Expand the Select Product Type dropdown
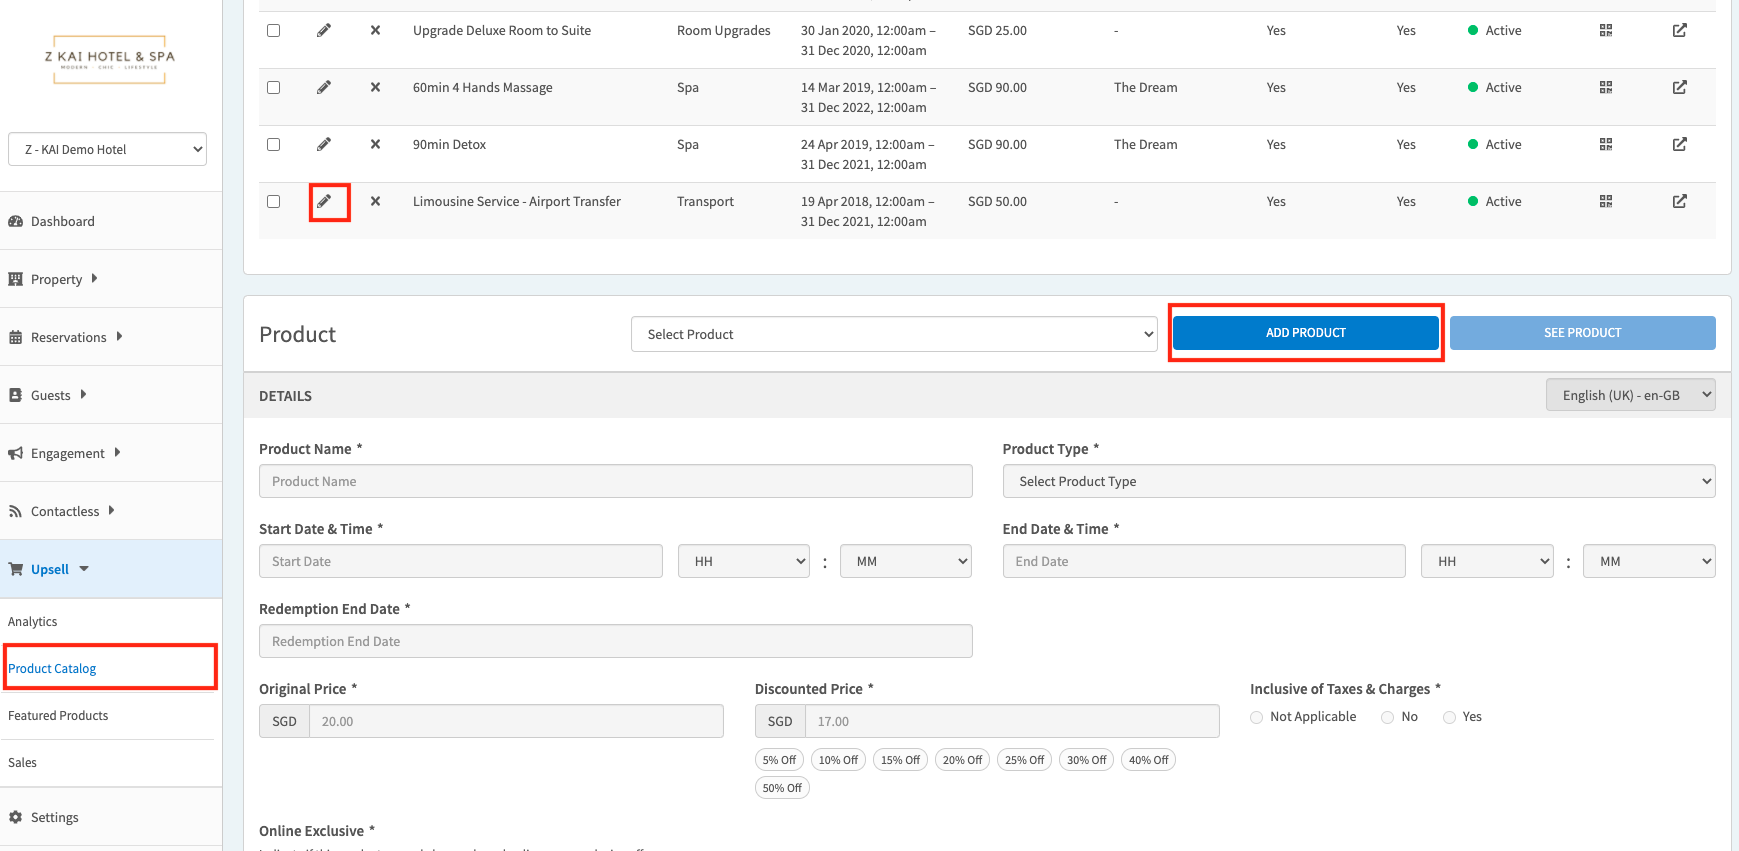Screen dimensions: 1739x851 pos(1358,481)
